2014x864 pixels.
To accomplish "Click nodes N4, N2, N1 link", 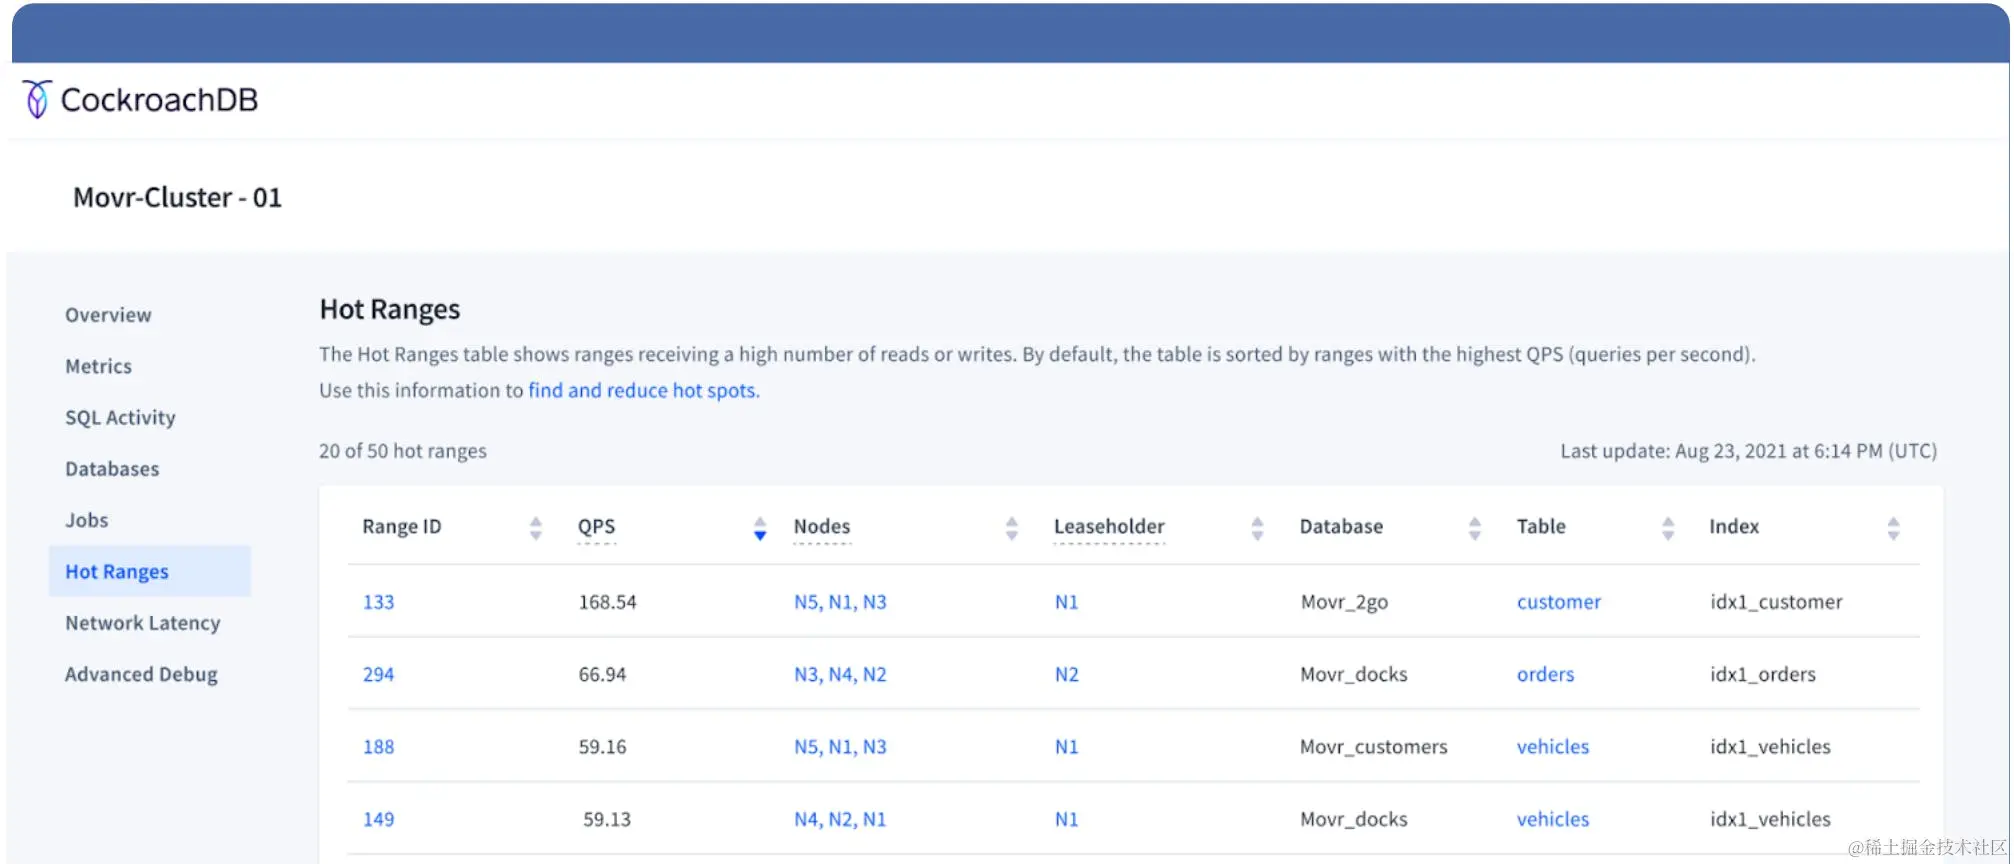I will (x=840, y=819).
